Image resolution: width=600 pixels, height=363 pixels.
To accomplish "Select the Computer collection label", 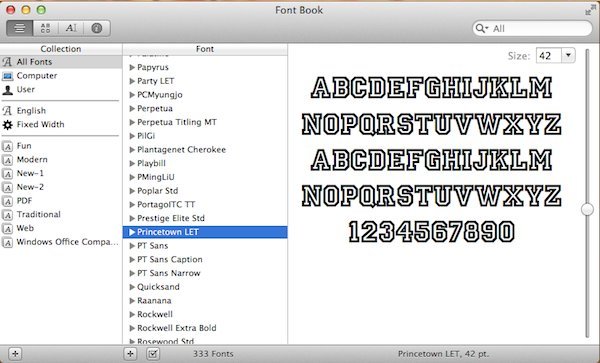I will pos(37,76).
